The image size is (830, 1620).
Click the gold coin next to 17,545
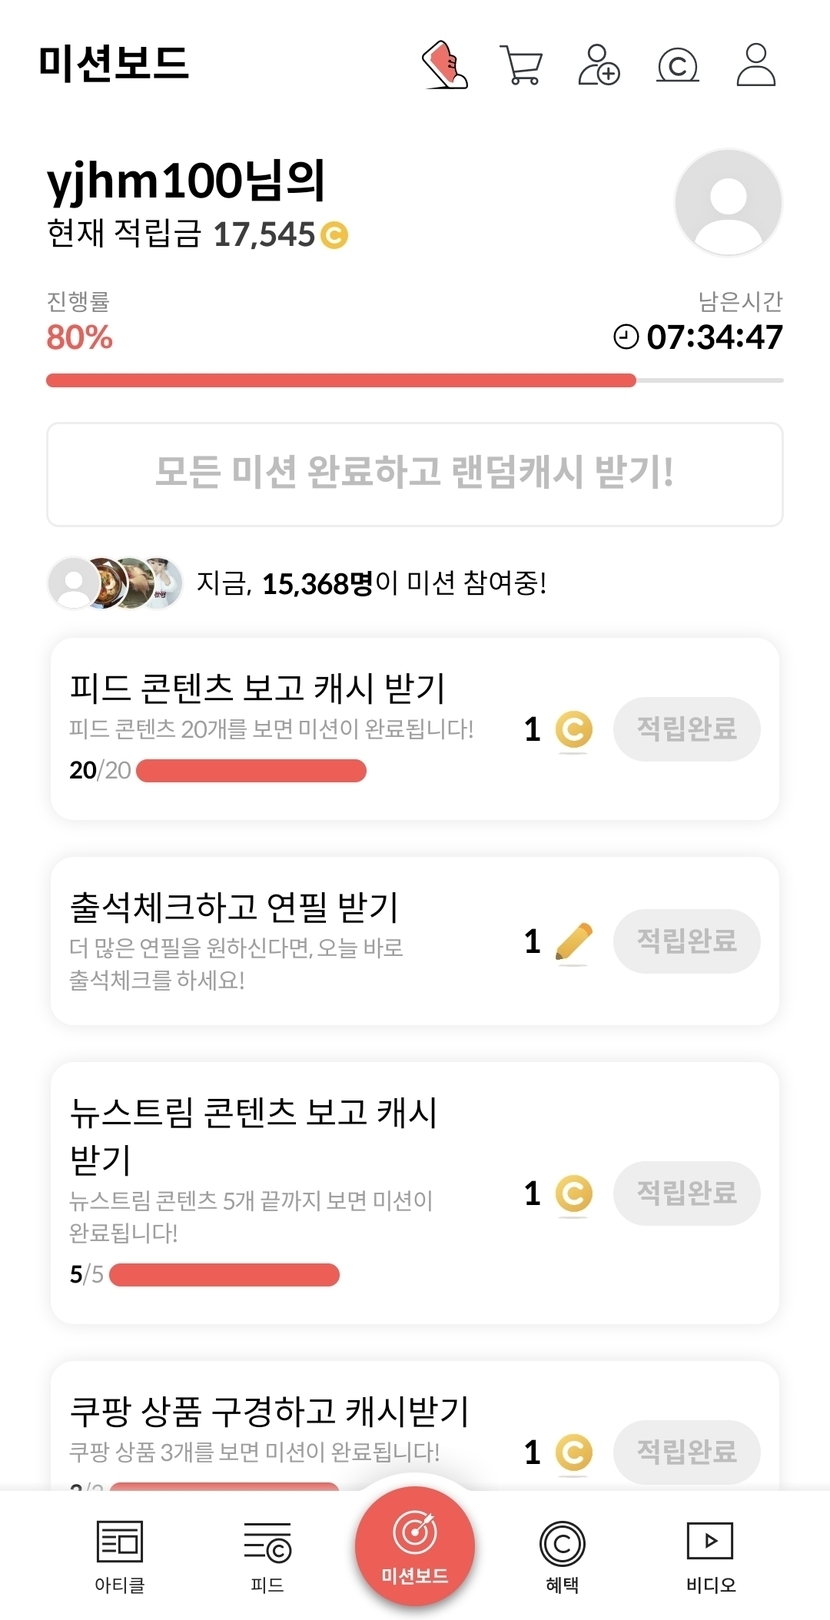coord(334,235)
